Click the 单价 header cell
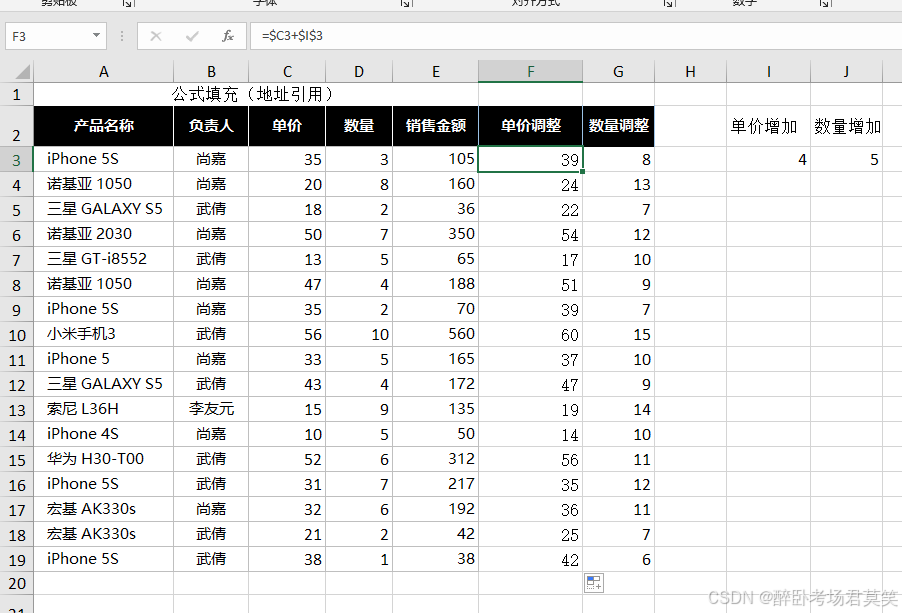 point(287,126)
